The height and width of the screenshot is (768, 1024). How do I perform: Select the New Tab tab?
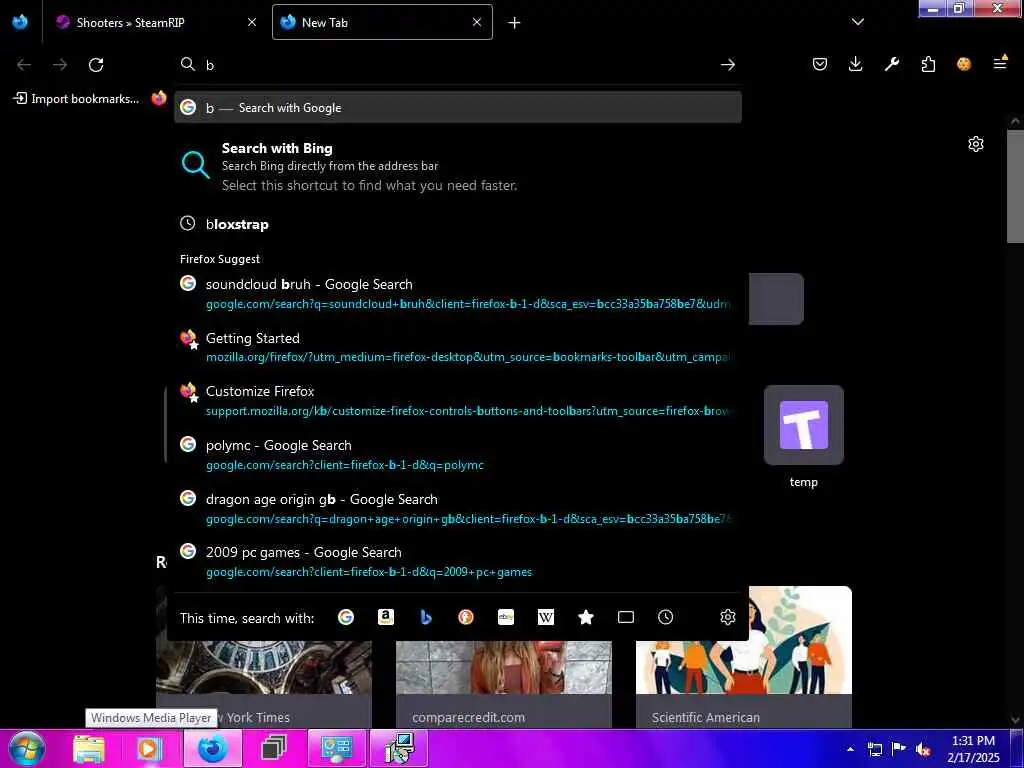pyautogui.click(x=382, y=22)
